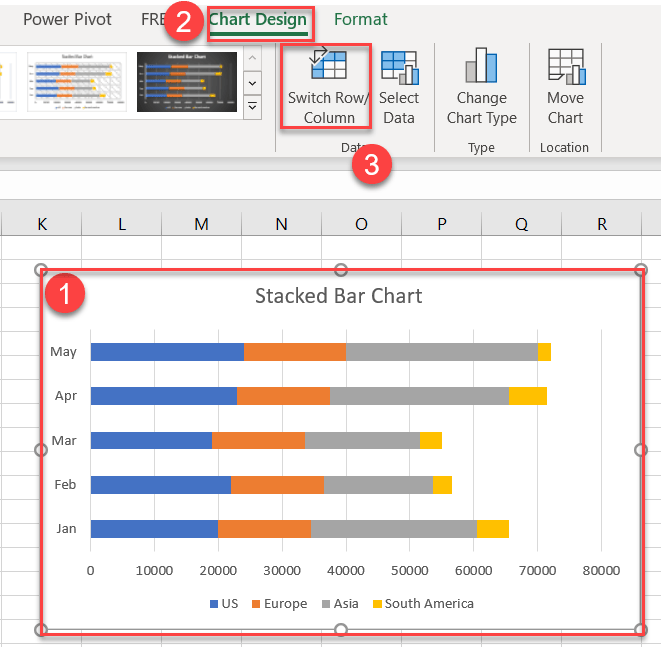Screen dimensions: 661x647
Task: Switch to the Chart Design tab
Action: pyautogui.click(x=258, y=20)
